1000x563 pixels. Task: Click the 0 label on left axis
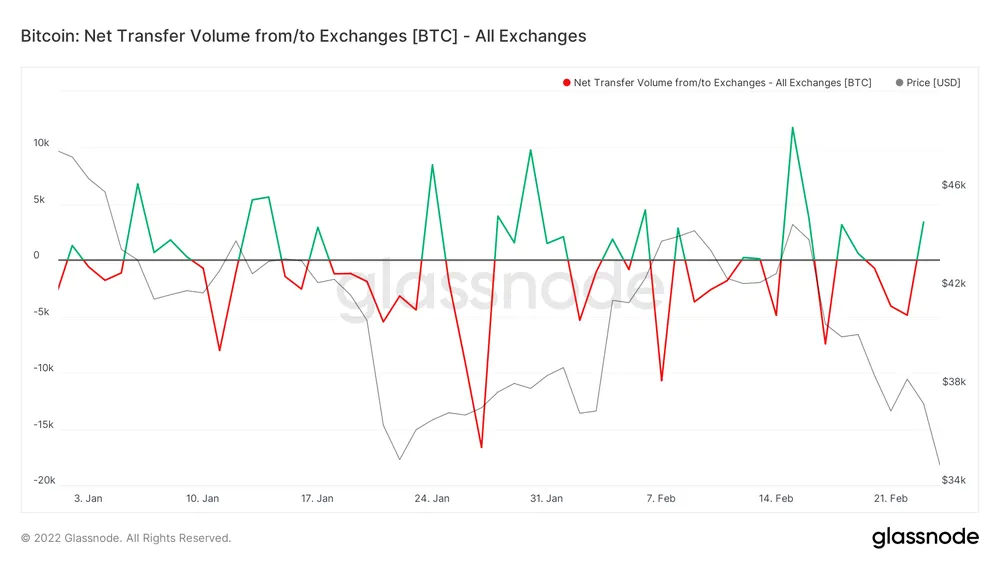tap(37, 256)
